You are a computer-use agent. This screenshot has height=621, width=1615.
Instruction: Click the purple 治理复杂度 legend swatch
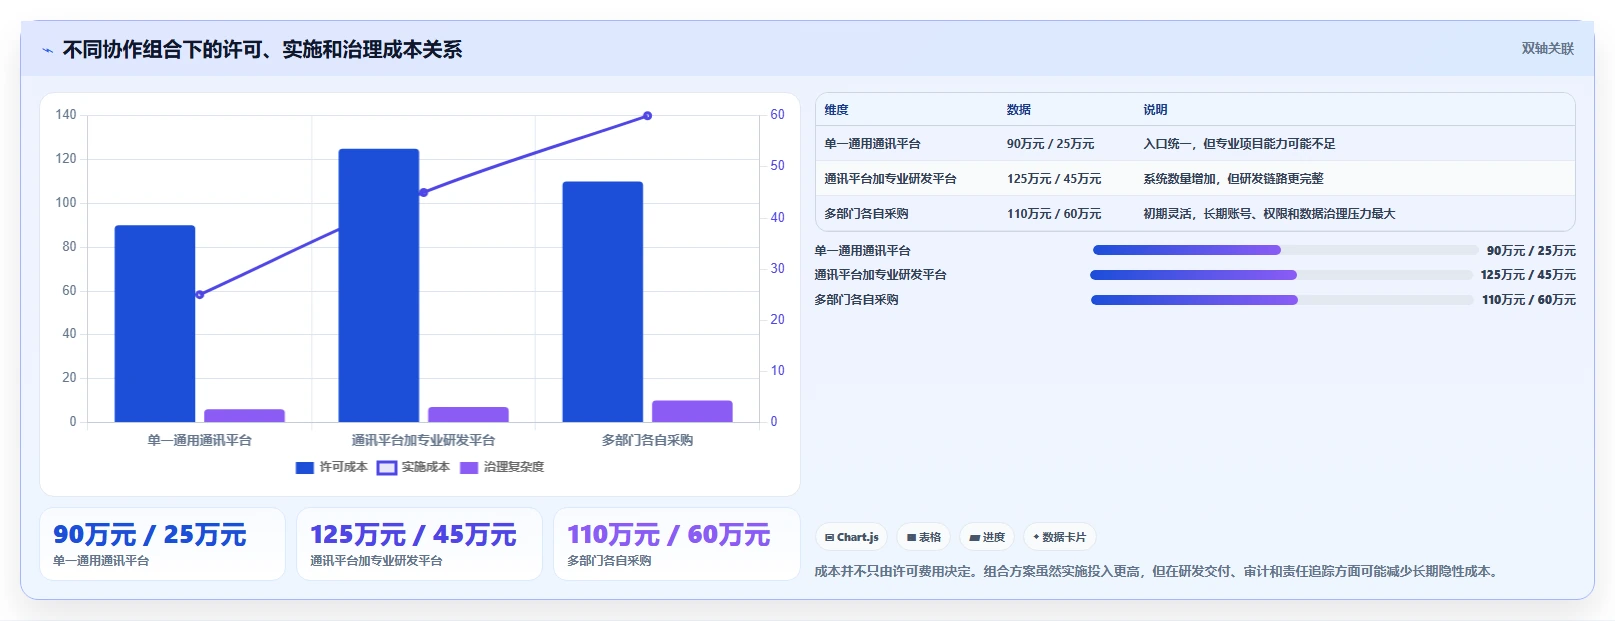[x=469, y=467]
